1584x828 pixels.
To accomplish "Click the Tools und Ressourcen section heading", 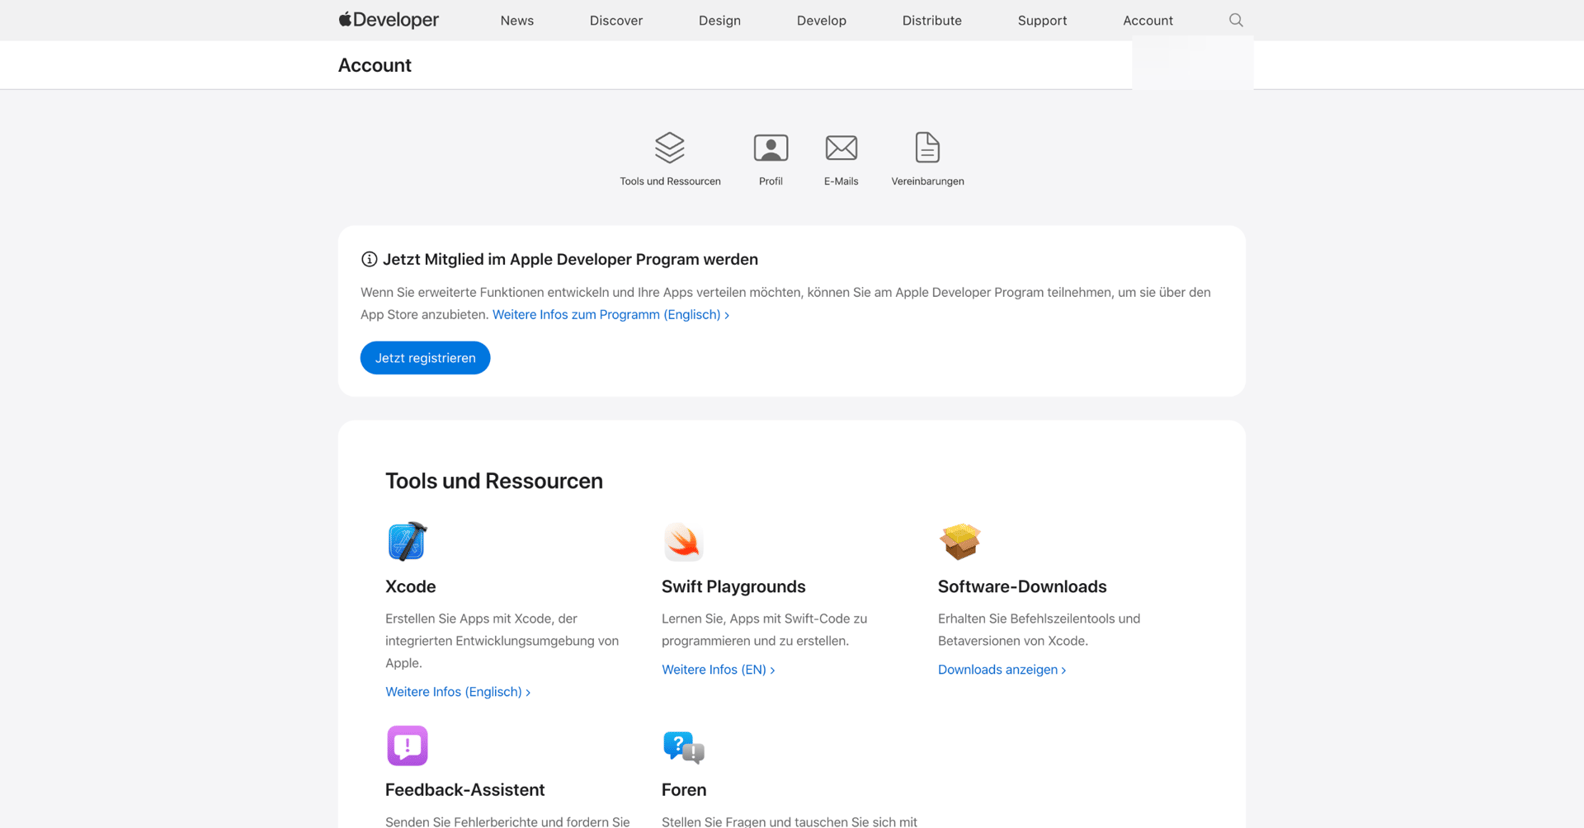I will tap(494, 481).
